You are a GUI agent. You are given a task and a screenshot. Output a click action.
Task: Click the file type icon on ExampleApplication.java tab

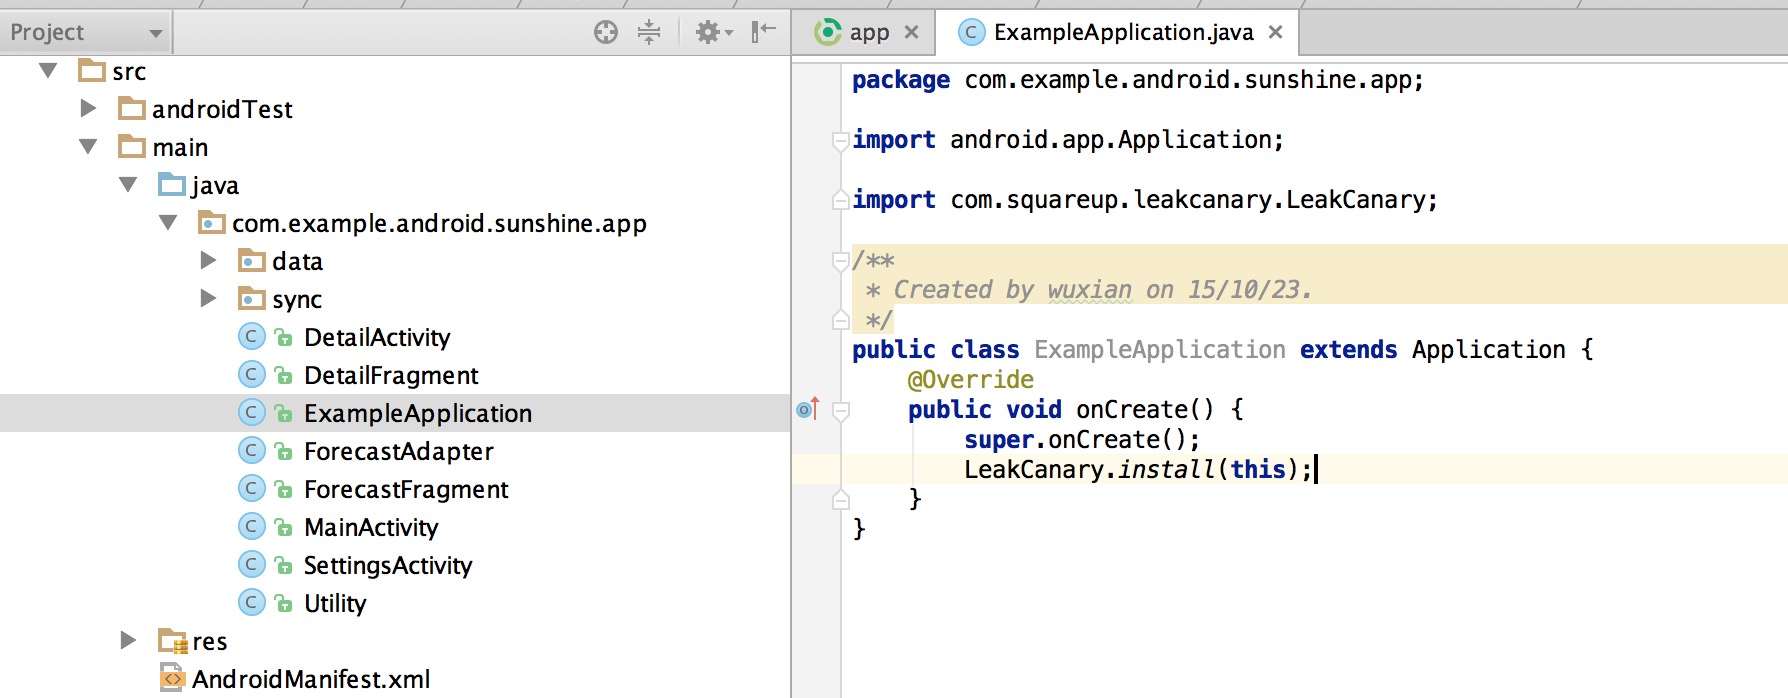(970, 32)
